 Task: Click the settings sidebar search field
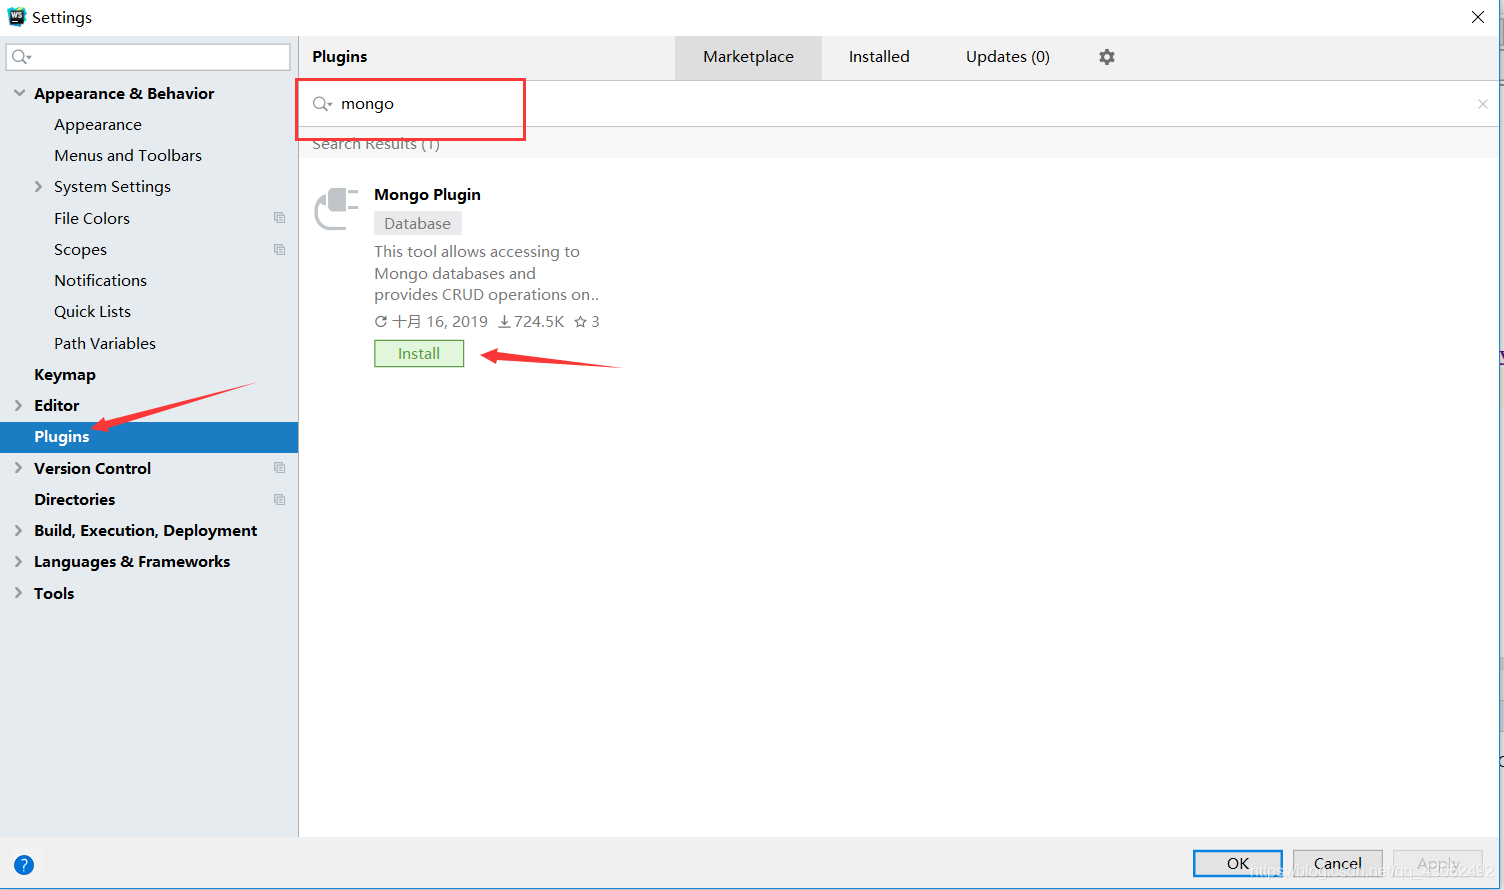[148, 57]
